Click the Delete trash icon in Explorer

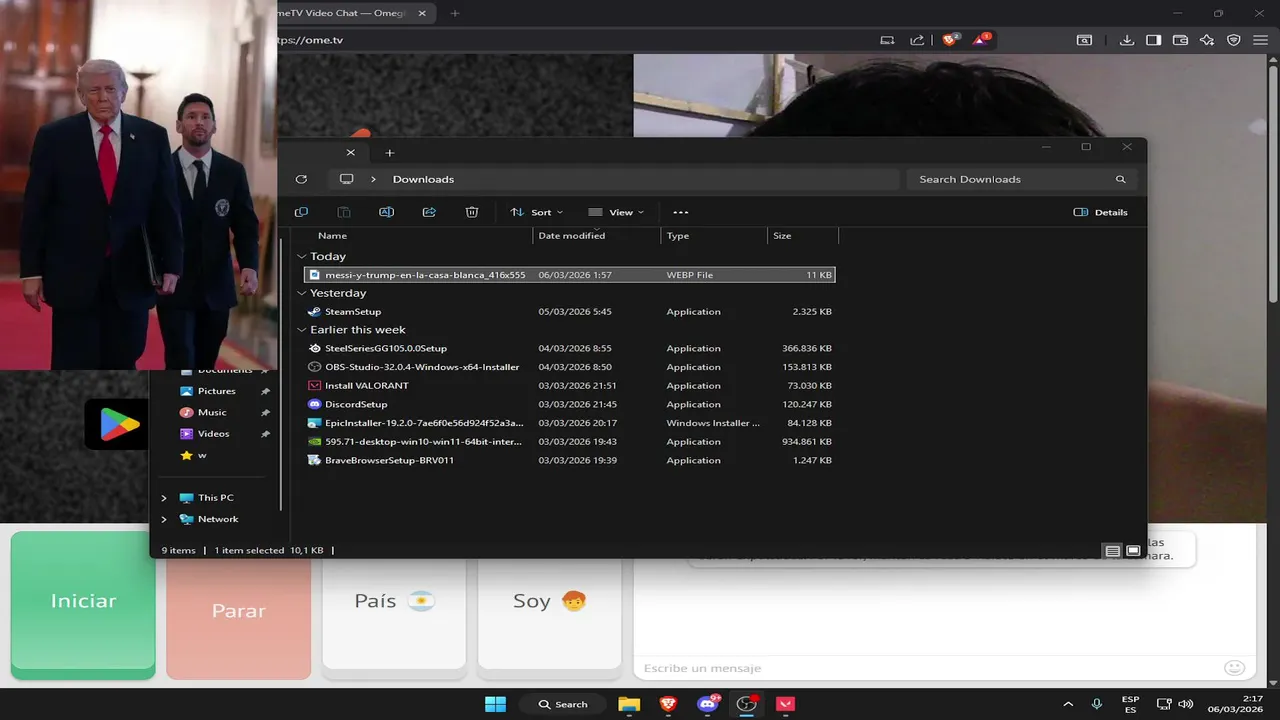pyautogui.click(x=472, y=212)
